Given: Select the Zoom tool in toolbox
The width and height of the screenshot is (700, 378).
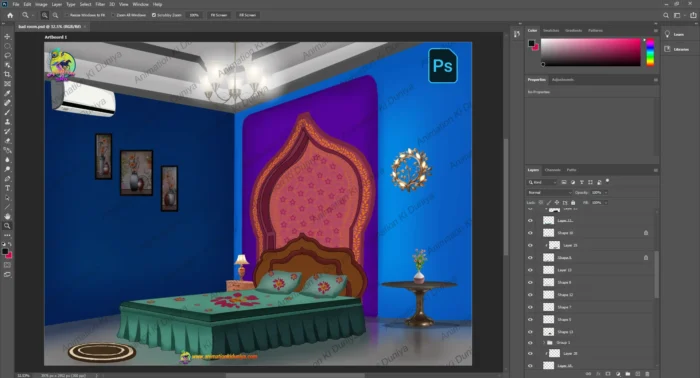Looking at the screenshot, I should (x=7, y=226).
